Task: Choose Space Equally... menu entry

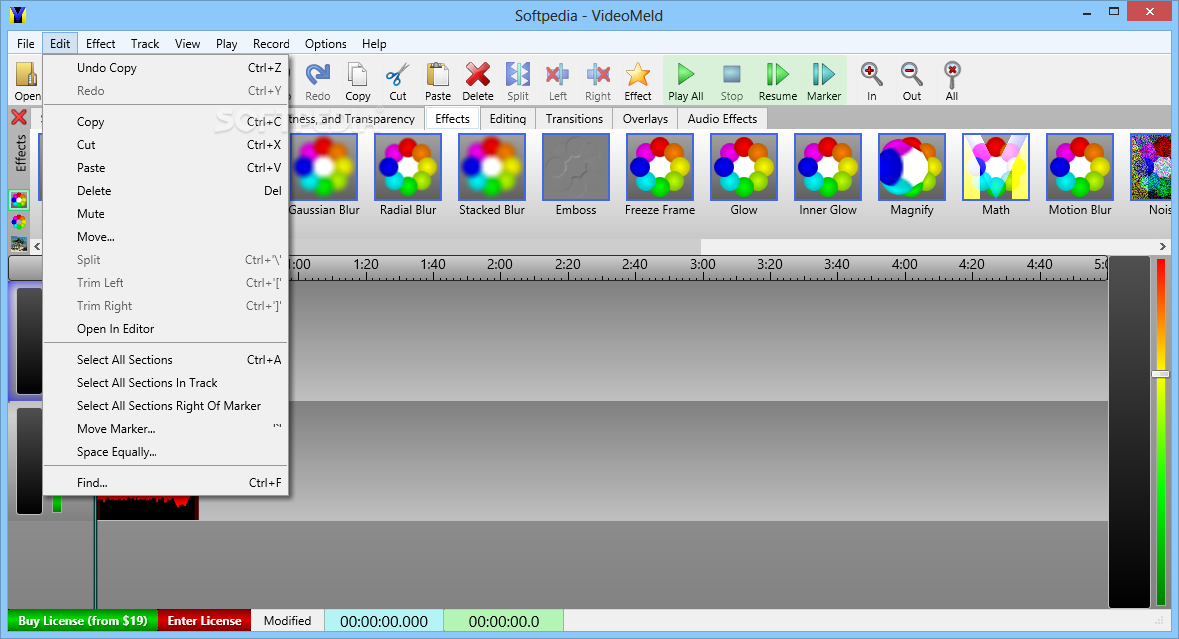Action: 165,452
